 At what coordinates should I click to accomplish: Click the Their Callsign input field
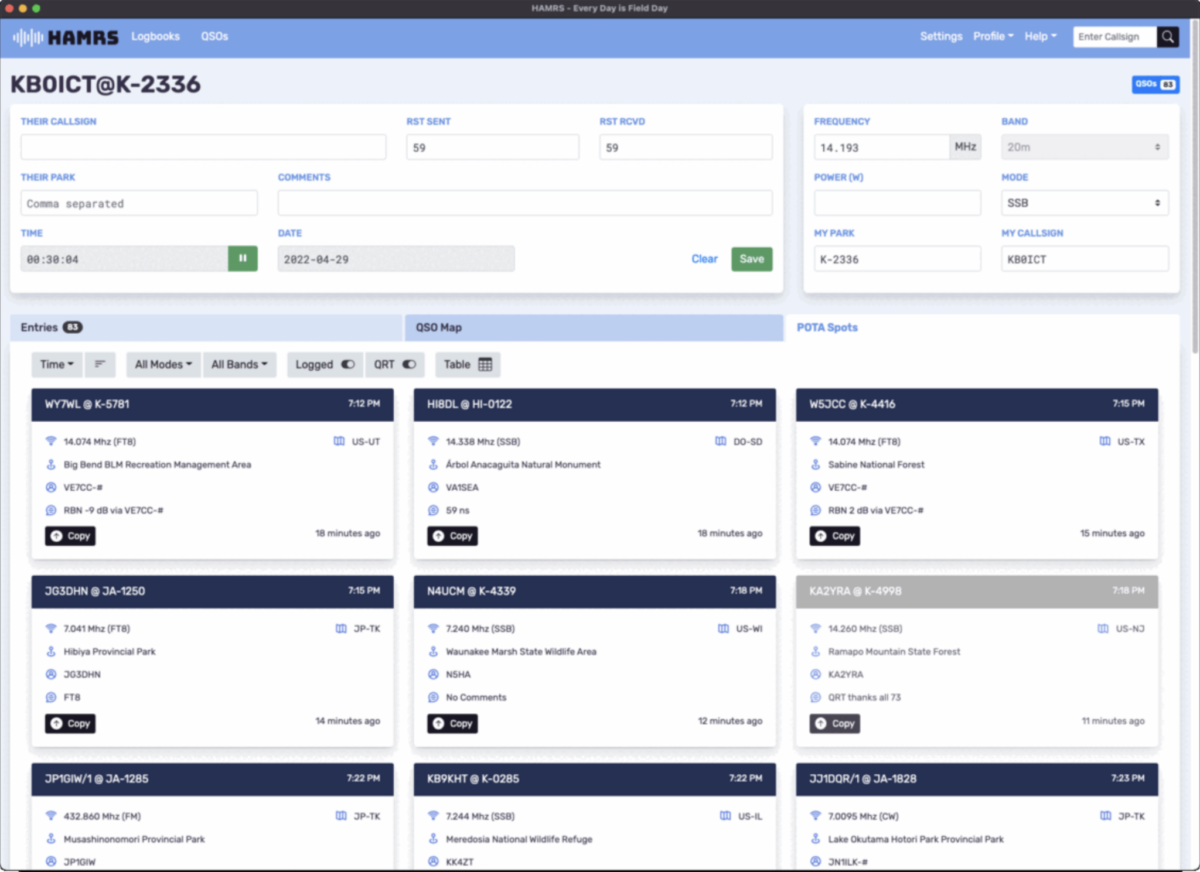pos(203,148)
